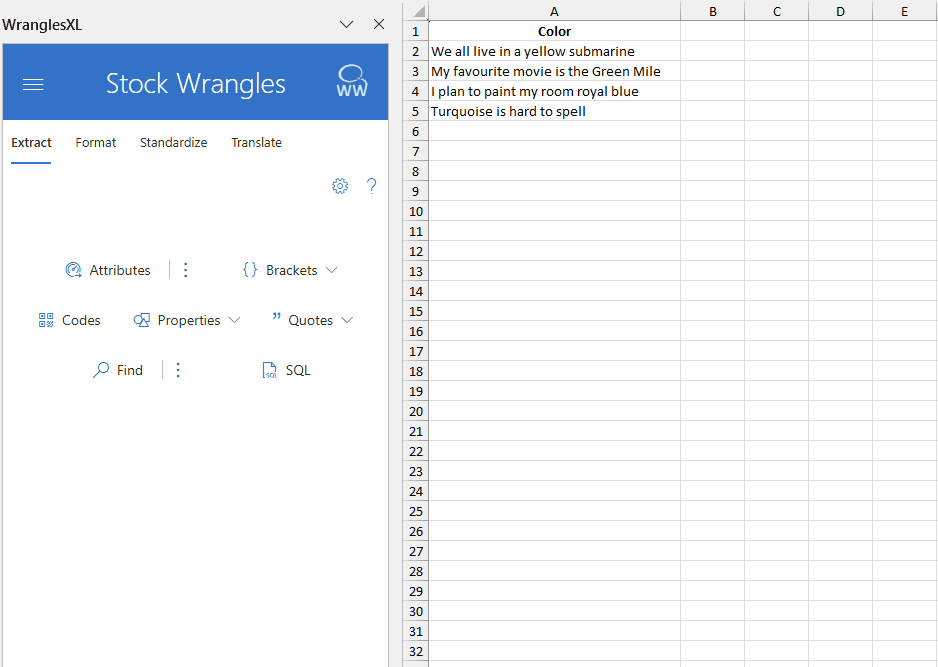The height and width of the screenshot is (667, 938).
Task: Select column B header
Action: tap(712, 11)
